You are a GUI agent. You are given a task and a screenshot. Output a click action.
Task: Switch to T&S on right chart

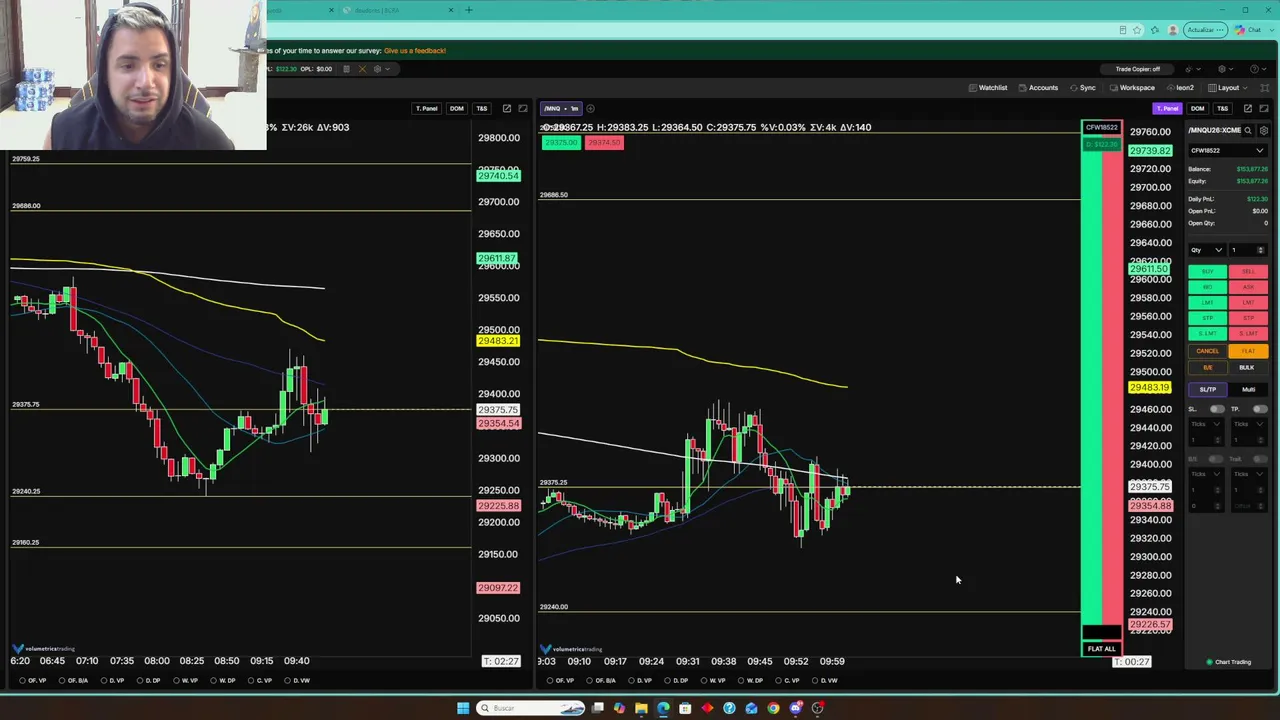pos(1222,108)
